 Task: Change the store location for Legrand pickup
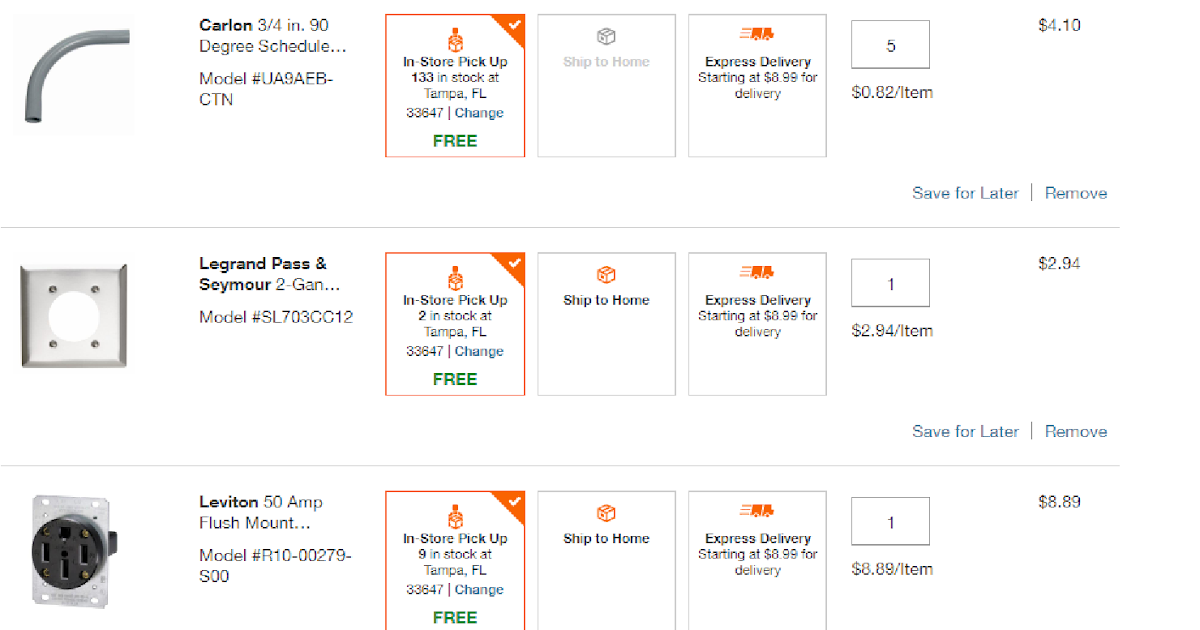point(479,351)
